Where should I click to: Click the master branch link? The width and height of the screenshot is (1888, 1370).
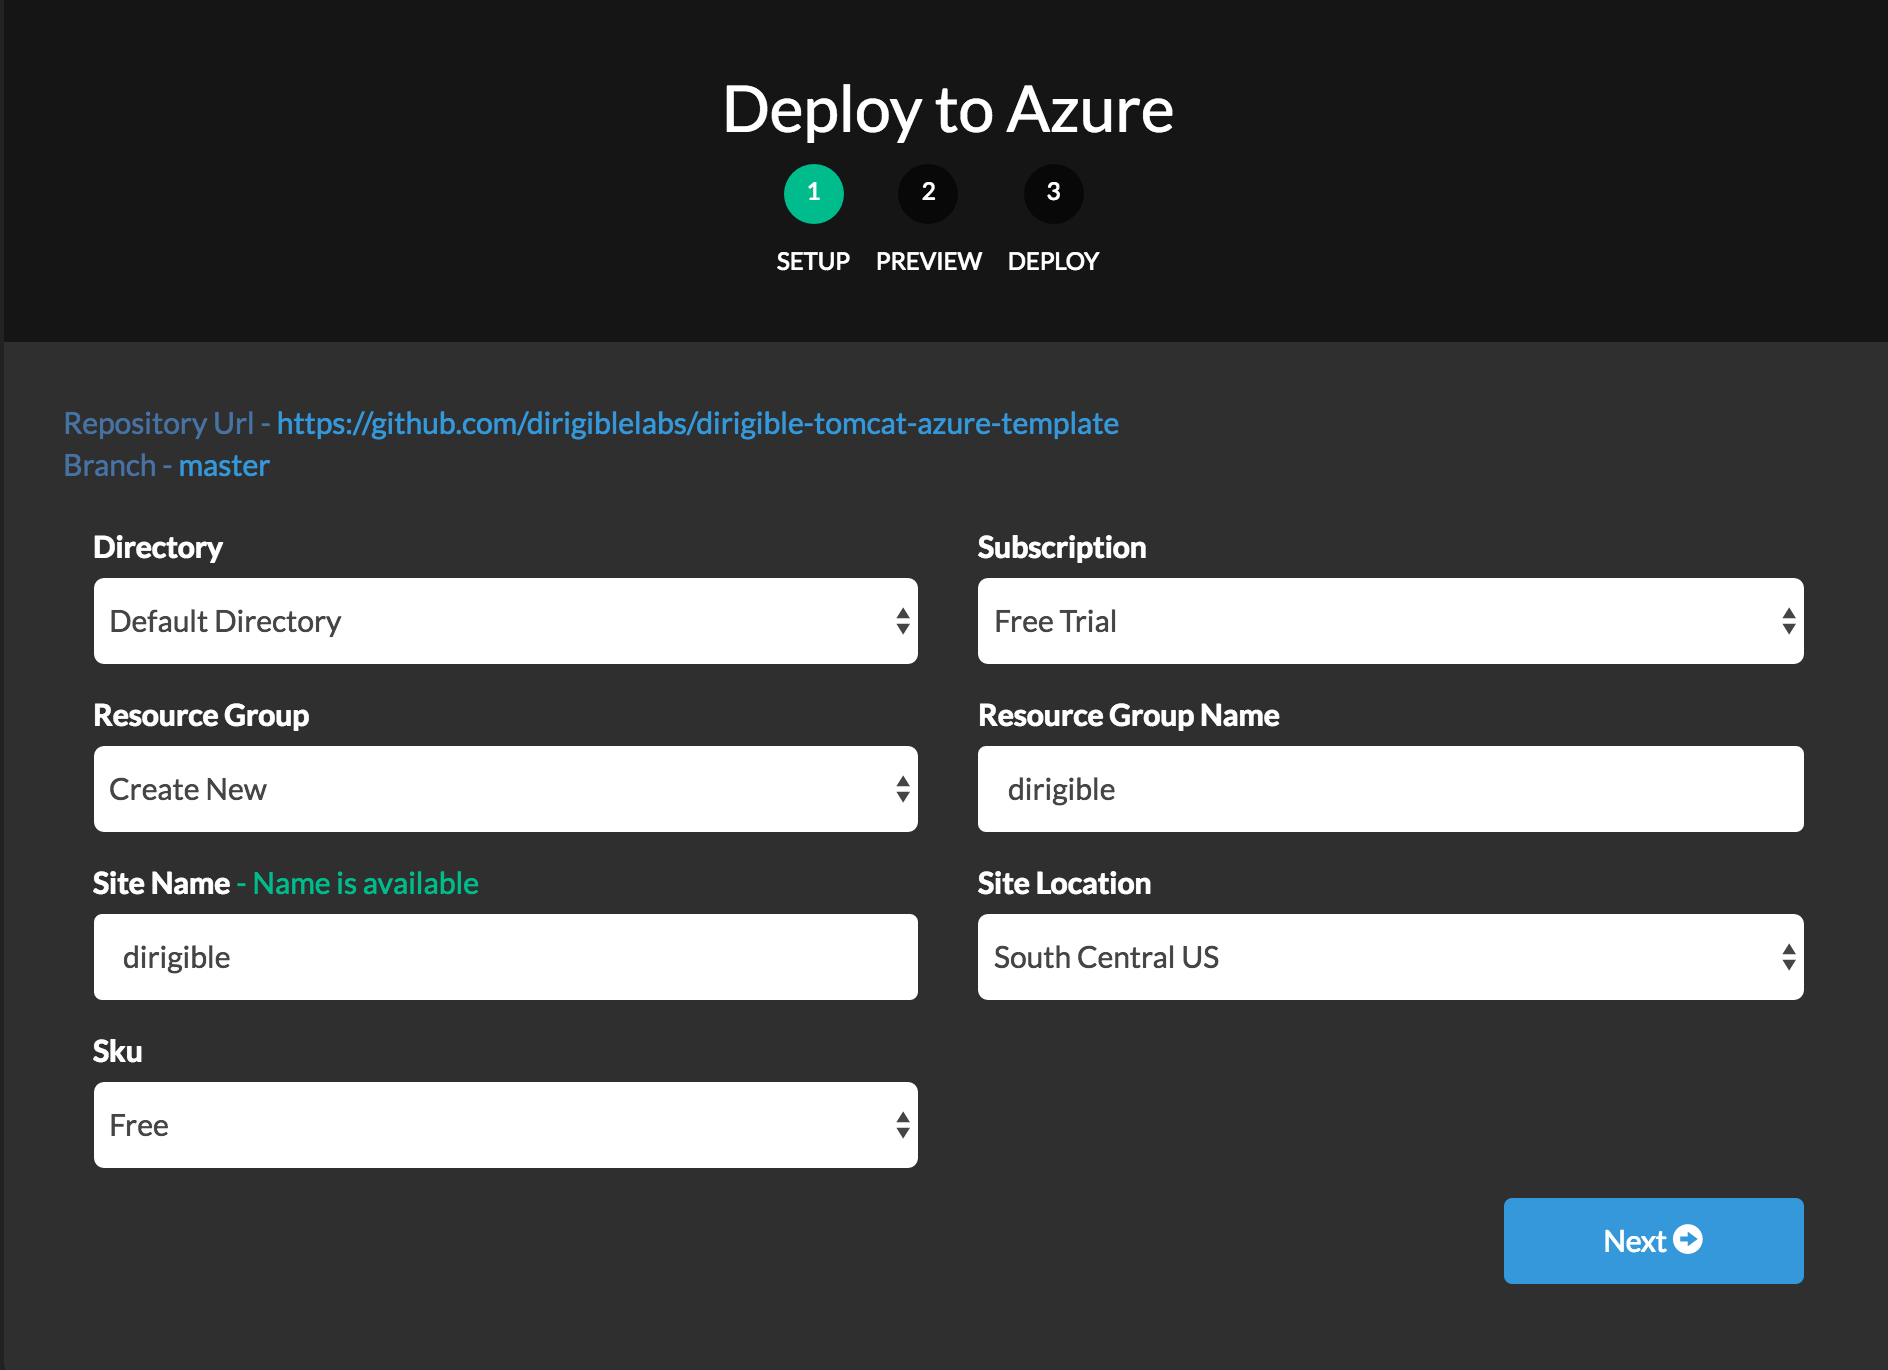[224, 466]
